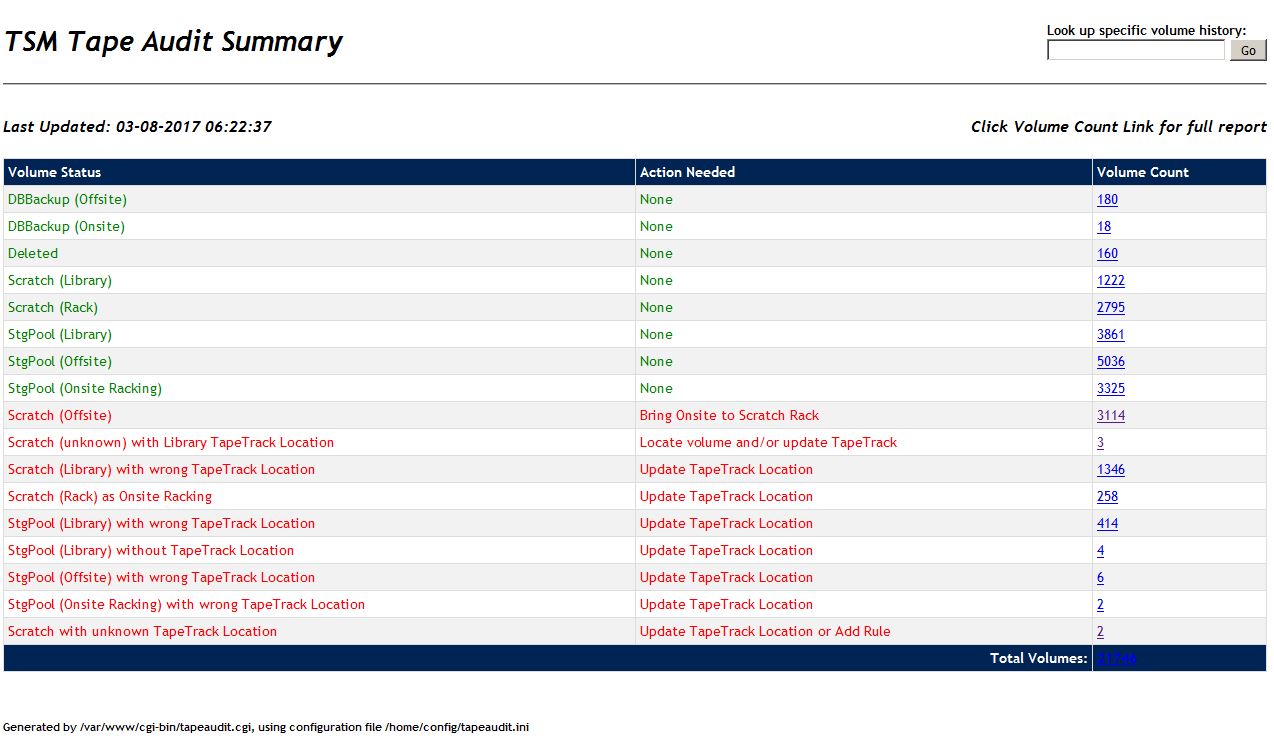1274x740 pixels.
Task: Click 'Scratch (Library) with wrong TapeTrack Location'
Action: (x=161, y=470)
